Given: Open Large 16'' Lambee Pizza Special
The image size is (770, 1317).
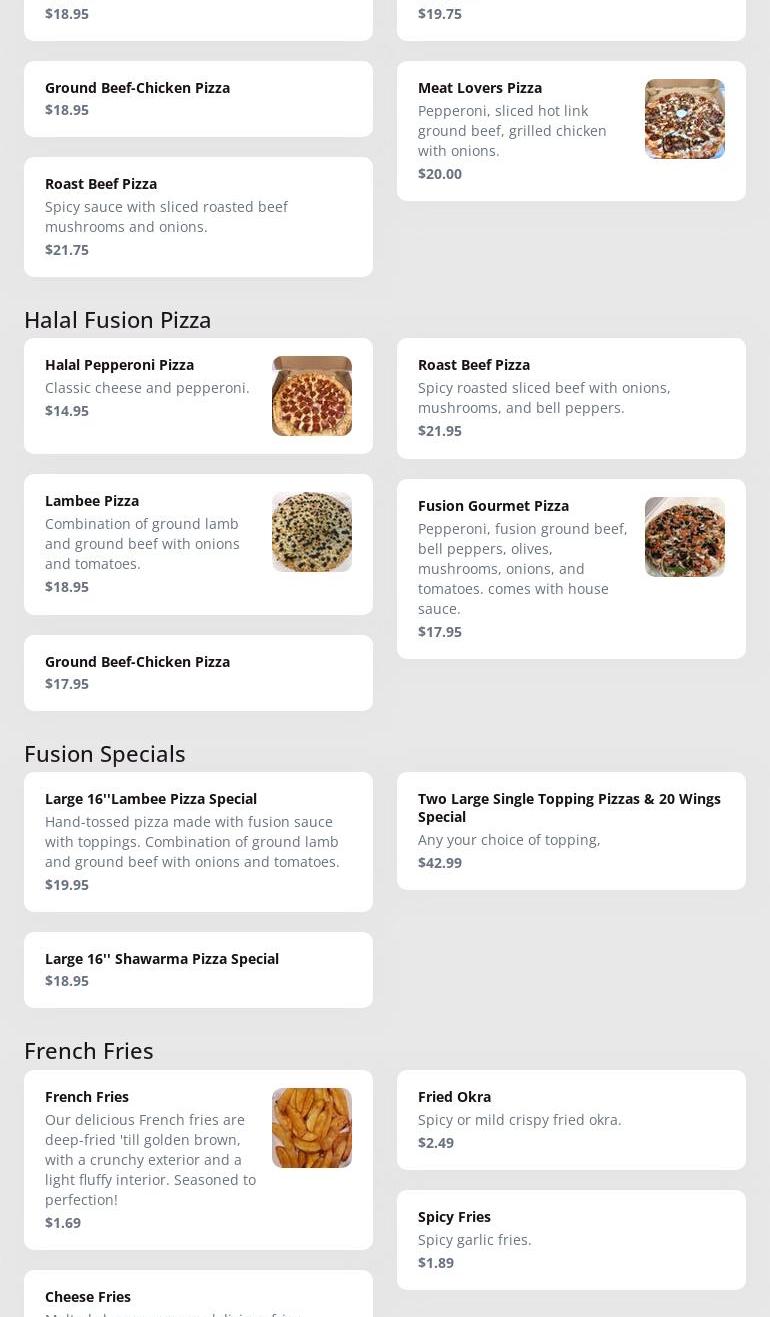Looking at the screenshot, I should tap(151, 799).
